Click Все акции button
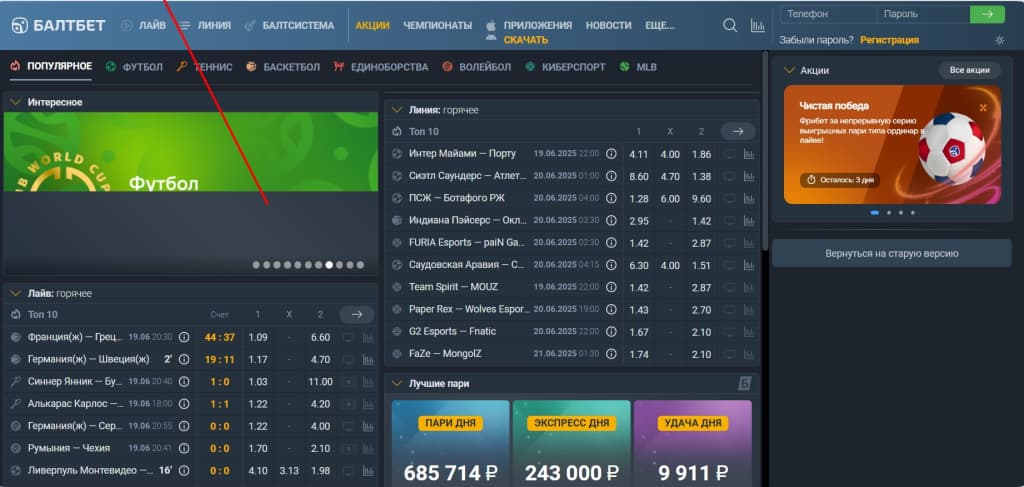The image size is (1024, 487). (970, 70)
